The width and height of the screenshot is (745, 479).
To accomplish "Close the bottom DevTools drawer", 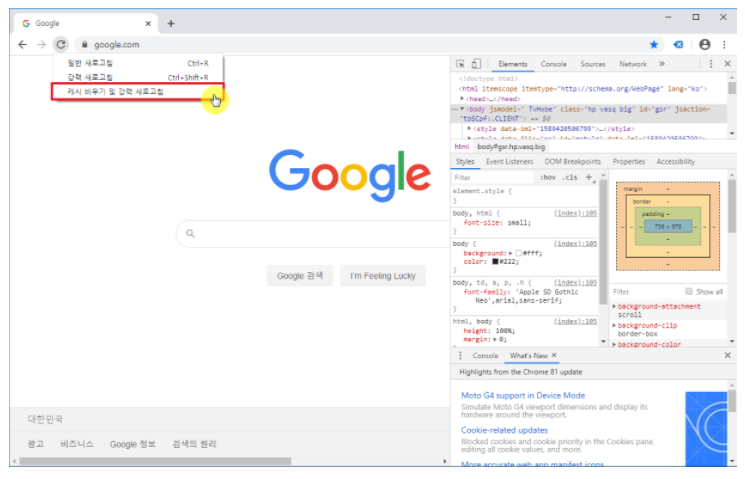I will [x=727, y=355].
